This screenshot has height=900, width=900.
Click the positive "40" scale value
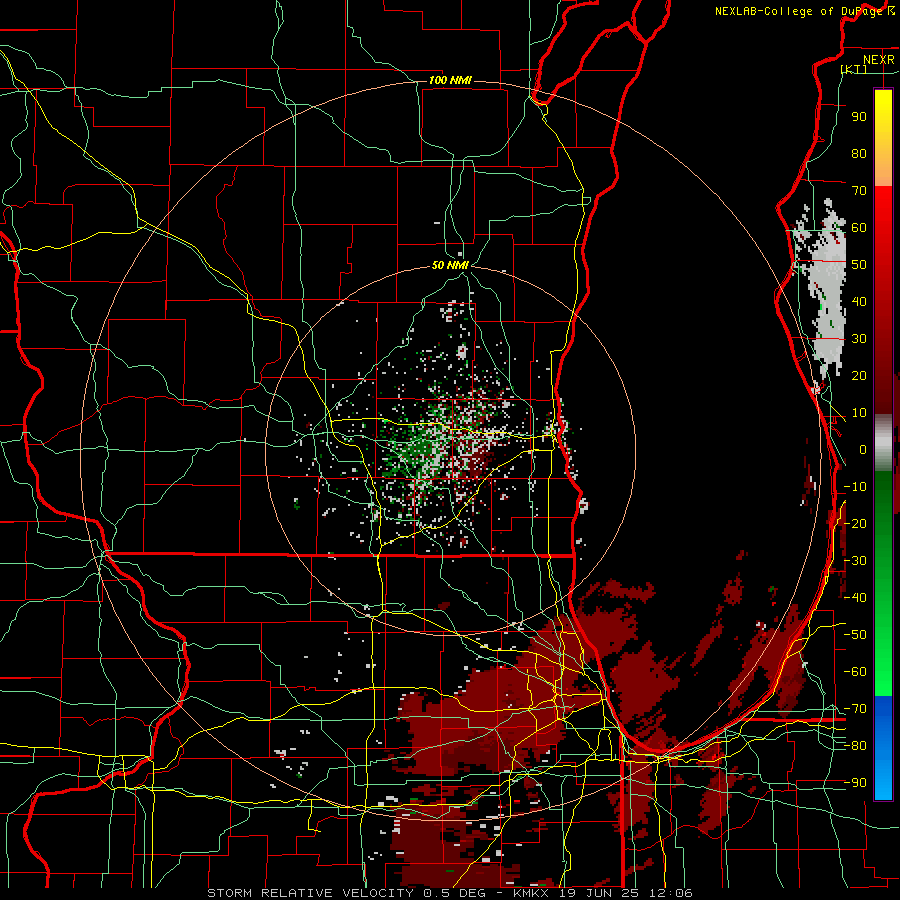point(859,301)
